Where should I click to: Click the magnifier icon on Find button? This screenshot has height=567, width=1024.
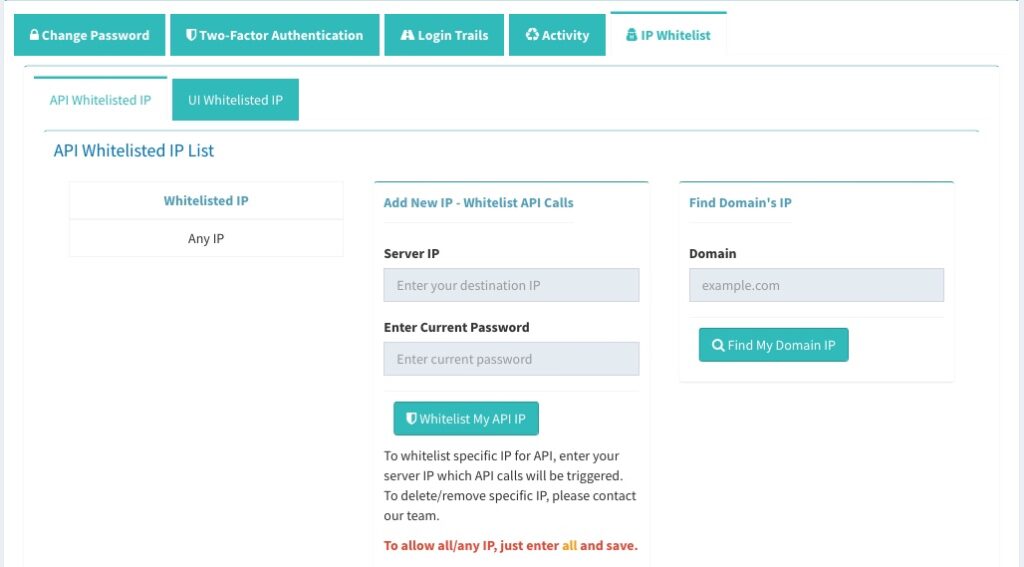click(x=718, y=345)
